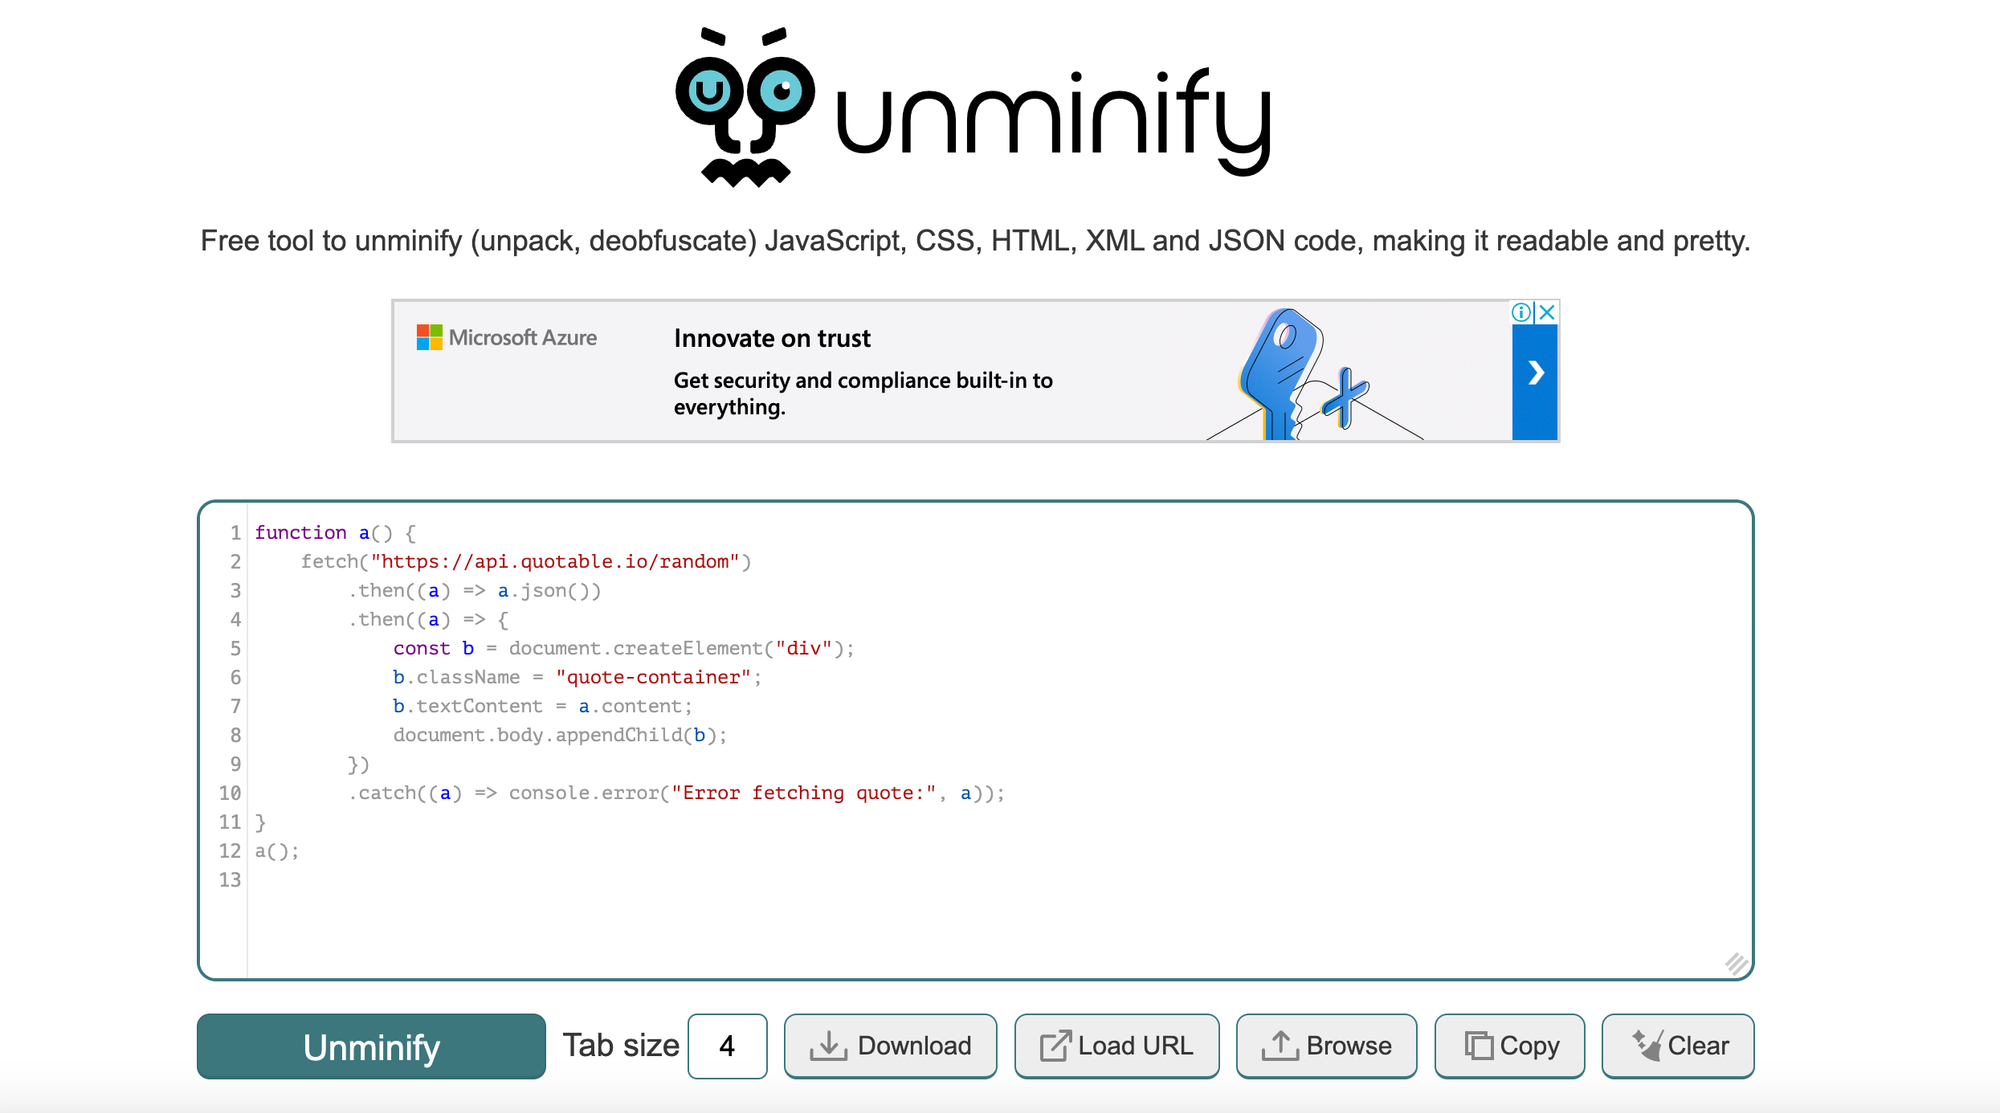Click the Download button
This screenshot has width=2000, height=1113.
(890, 1046)
